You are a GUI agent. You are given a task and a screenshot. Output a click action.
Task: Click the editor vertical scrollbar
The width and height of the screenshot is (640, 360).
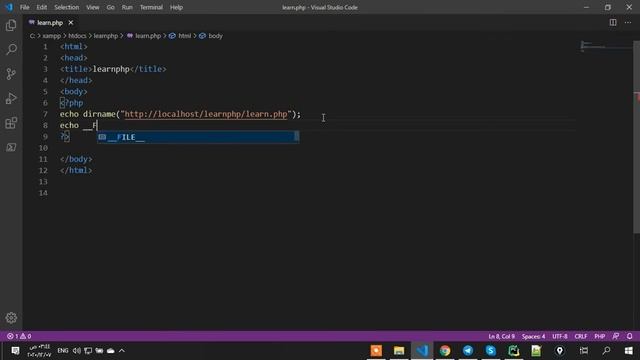636,137
